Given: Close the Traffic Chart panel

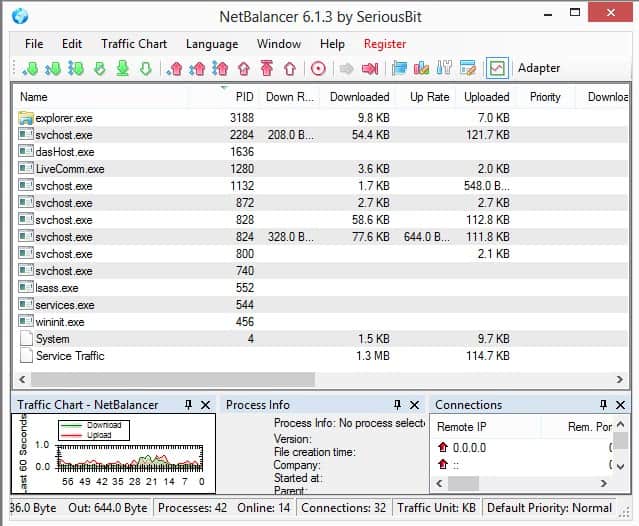Looking at the screenshot, I should (x=205, y=405).
